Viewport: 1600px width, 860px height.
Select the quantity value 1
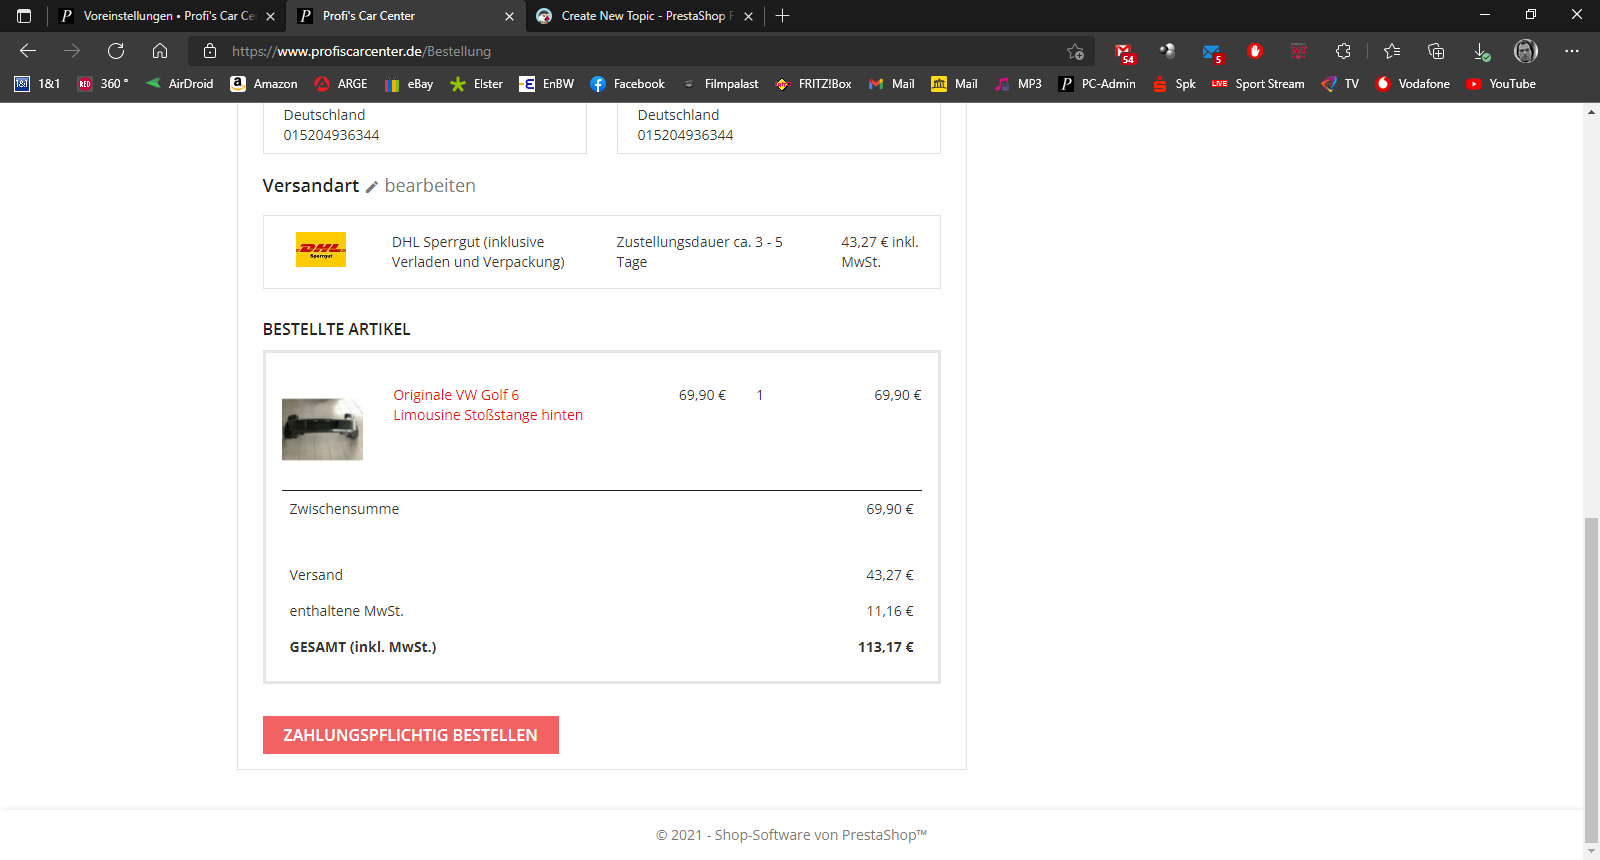(760, 395)
